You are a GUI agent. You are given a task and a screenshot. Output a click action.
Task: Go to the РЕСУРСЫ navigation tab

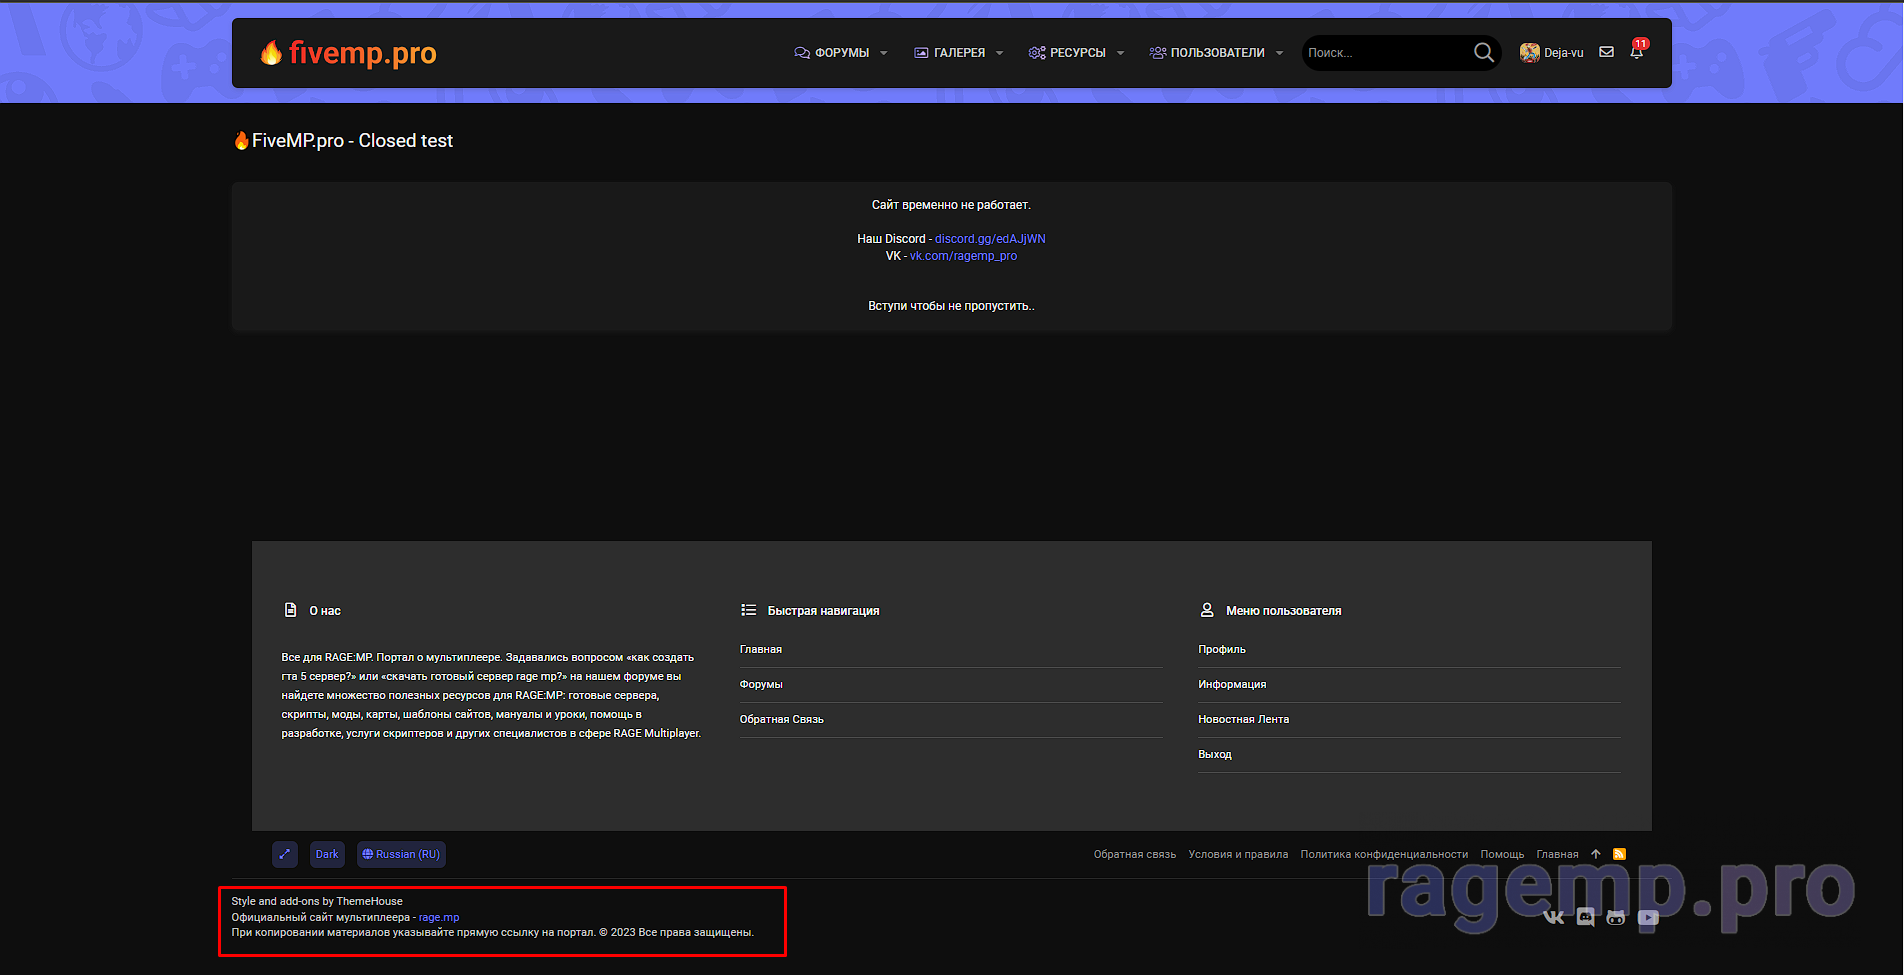[x=1067, y=53]
